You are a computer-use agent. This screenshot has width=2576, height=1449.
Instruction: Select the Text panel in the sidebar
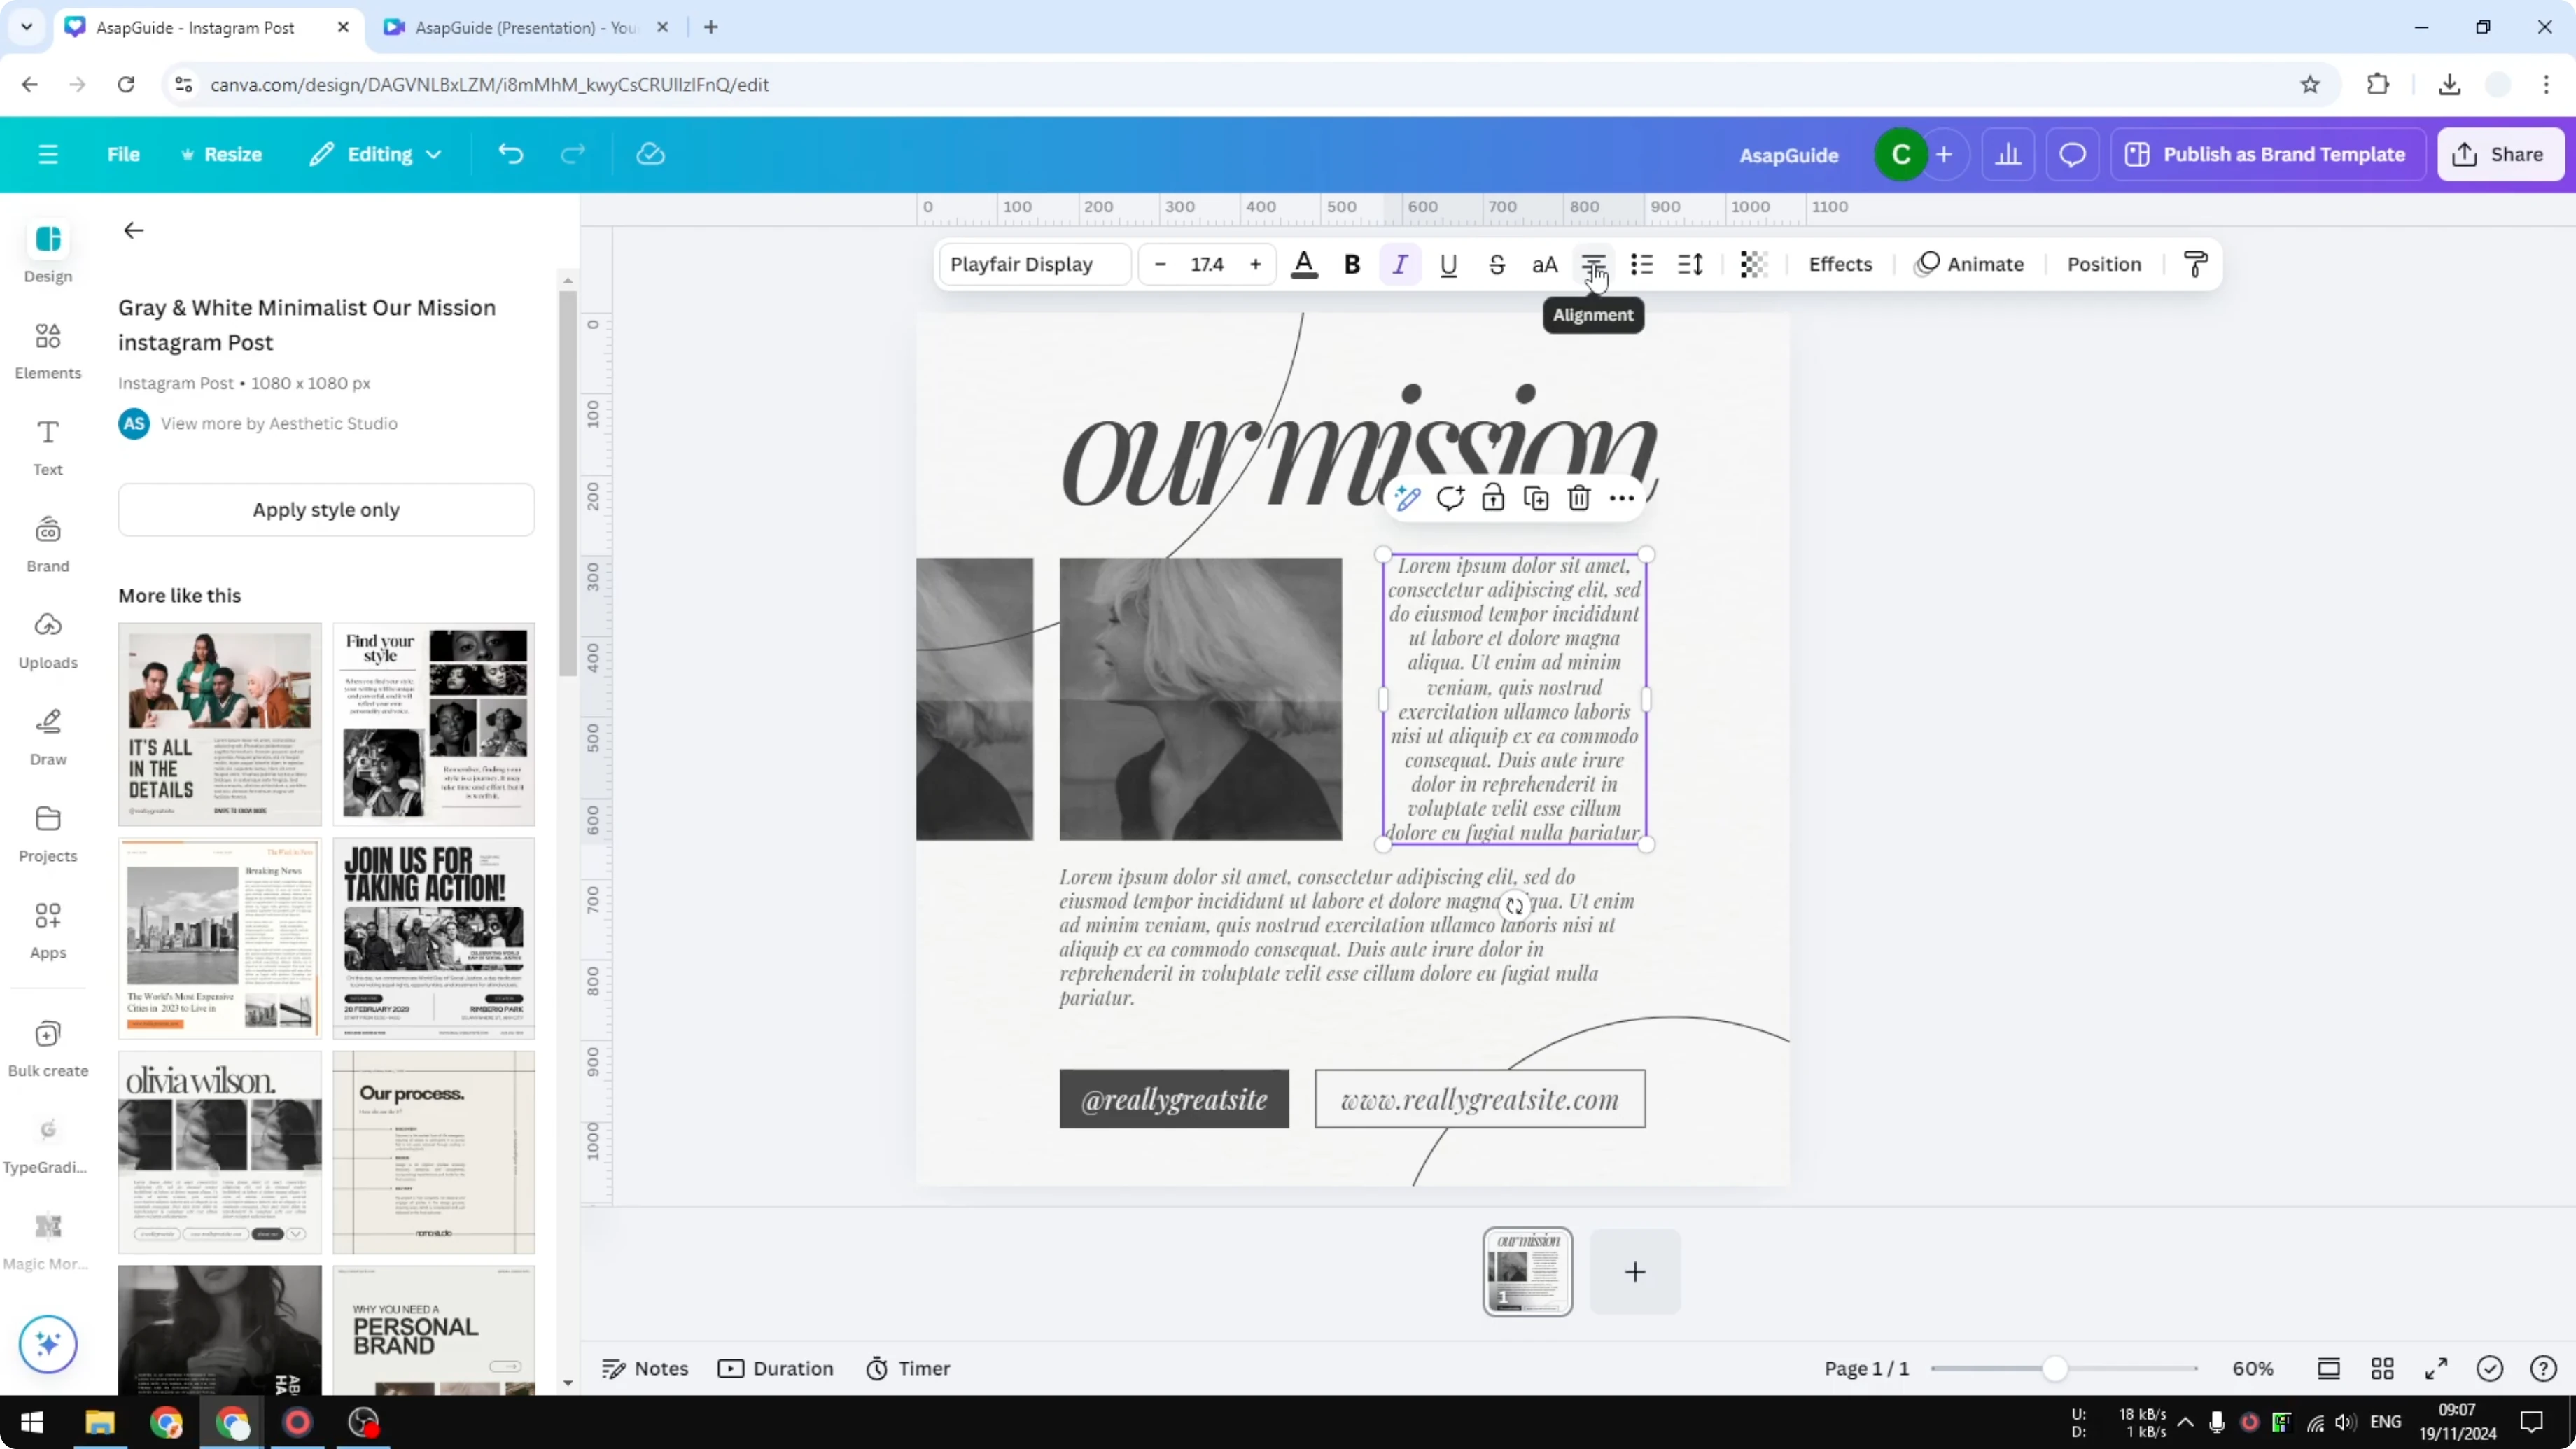click(x=47, y=447)
